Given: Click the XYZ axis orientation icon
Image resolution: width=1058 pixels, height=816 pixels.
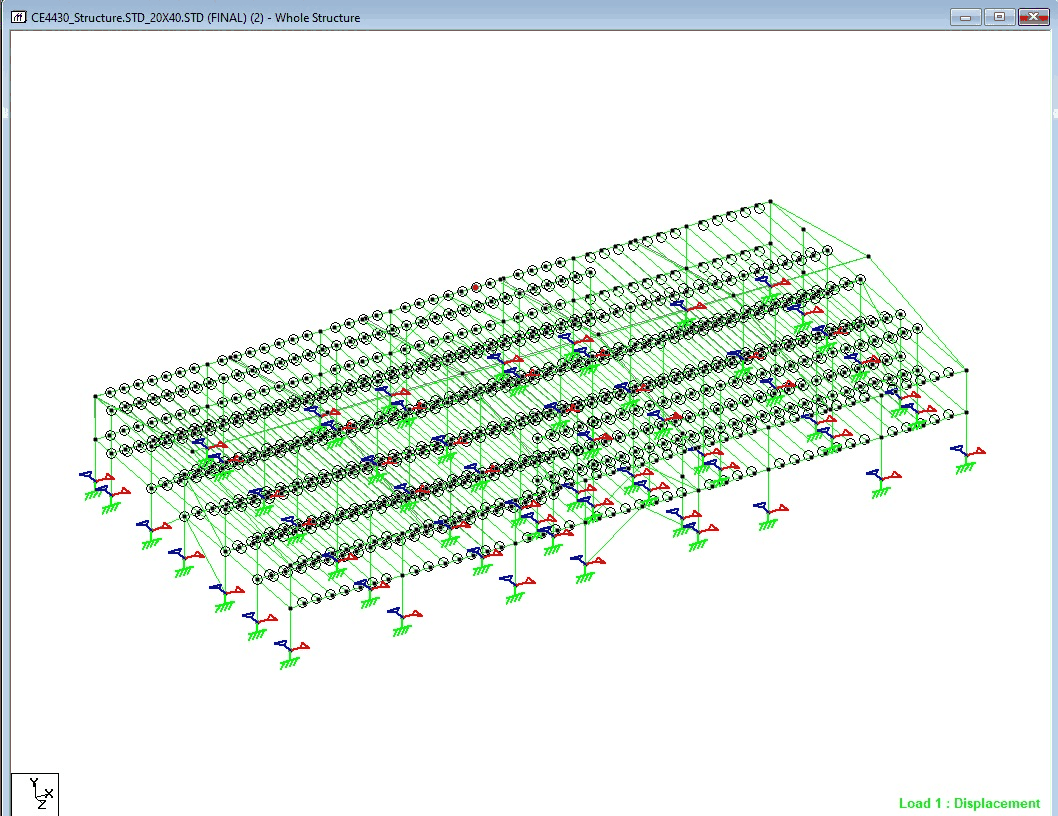Looking at the screenshot, I should 35,794.
